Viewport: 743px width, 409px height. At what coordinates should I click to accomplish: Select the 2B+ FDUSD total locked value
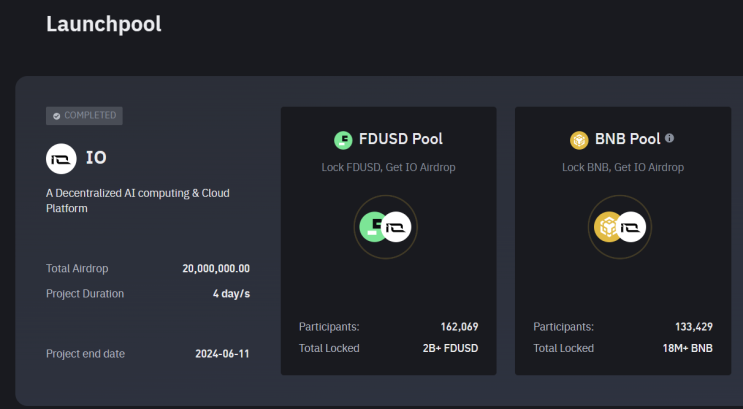[x=450, y=348]
